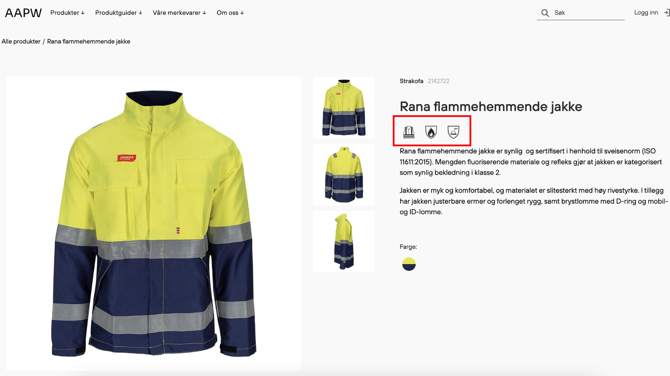This screenshot has width=670, height=376.
Task: Click the Farge: label
Action: click(408, 247)
